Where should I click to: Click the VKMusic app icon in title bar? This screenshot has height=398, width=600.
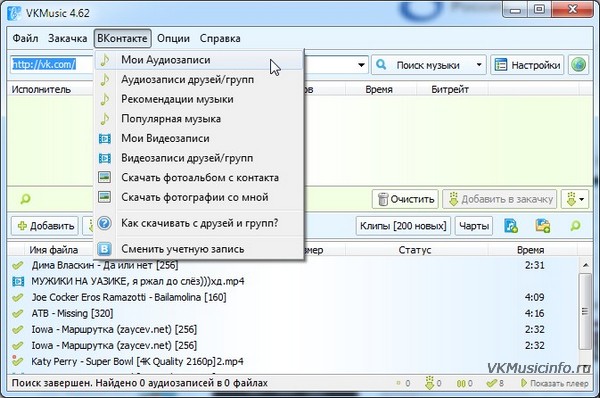point(14,13)
